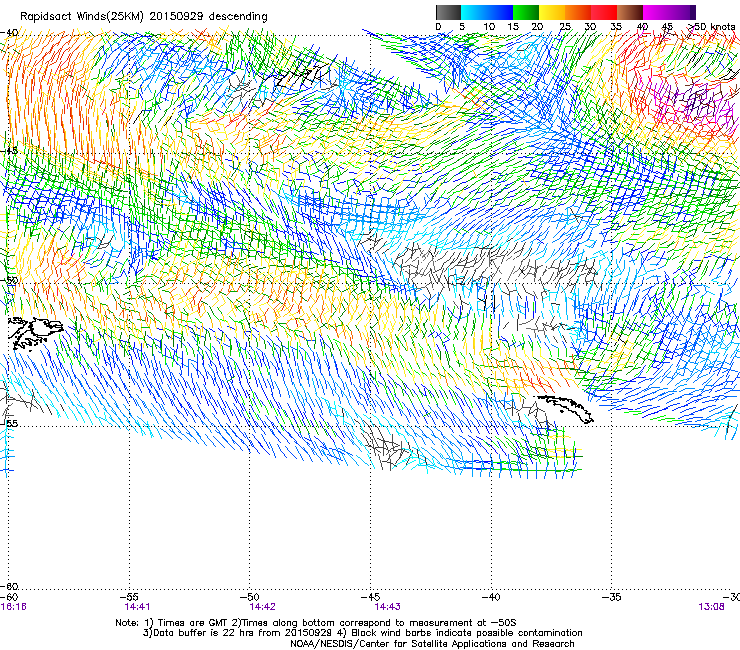Image resolution: width=740 pixels, height=650 pixels.
Task: Click the Falkland Islands coastline outline on the map
Action: (x=36, y=333)
